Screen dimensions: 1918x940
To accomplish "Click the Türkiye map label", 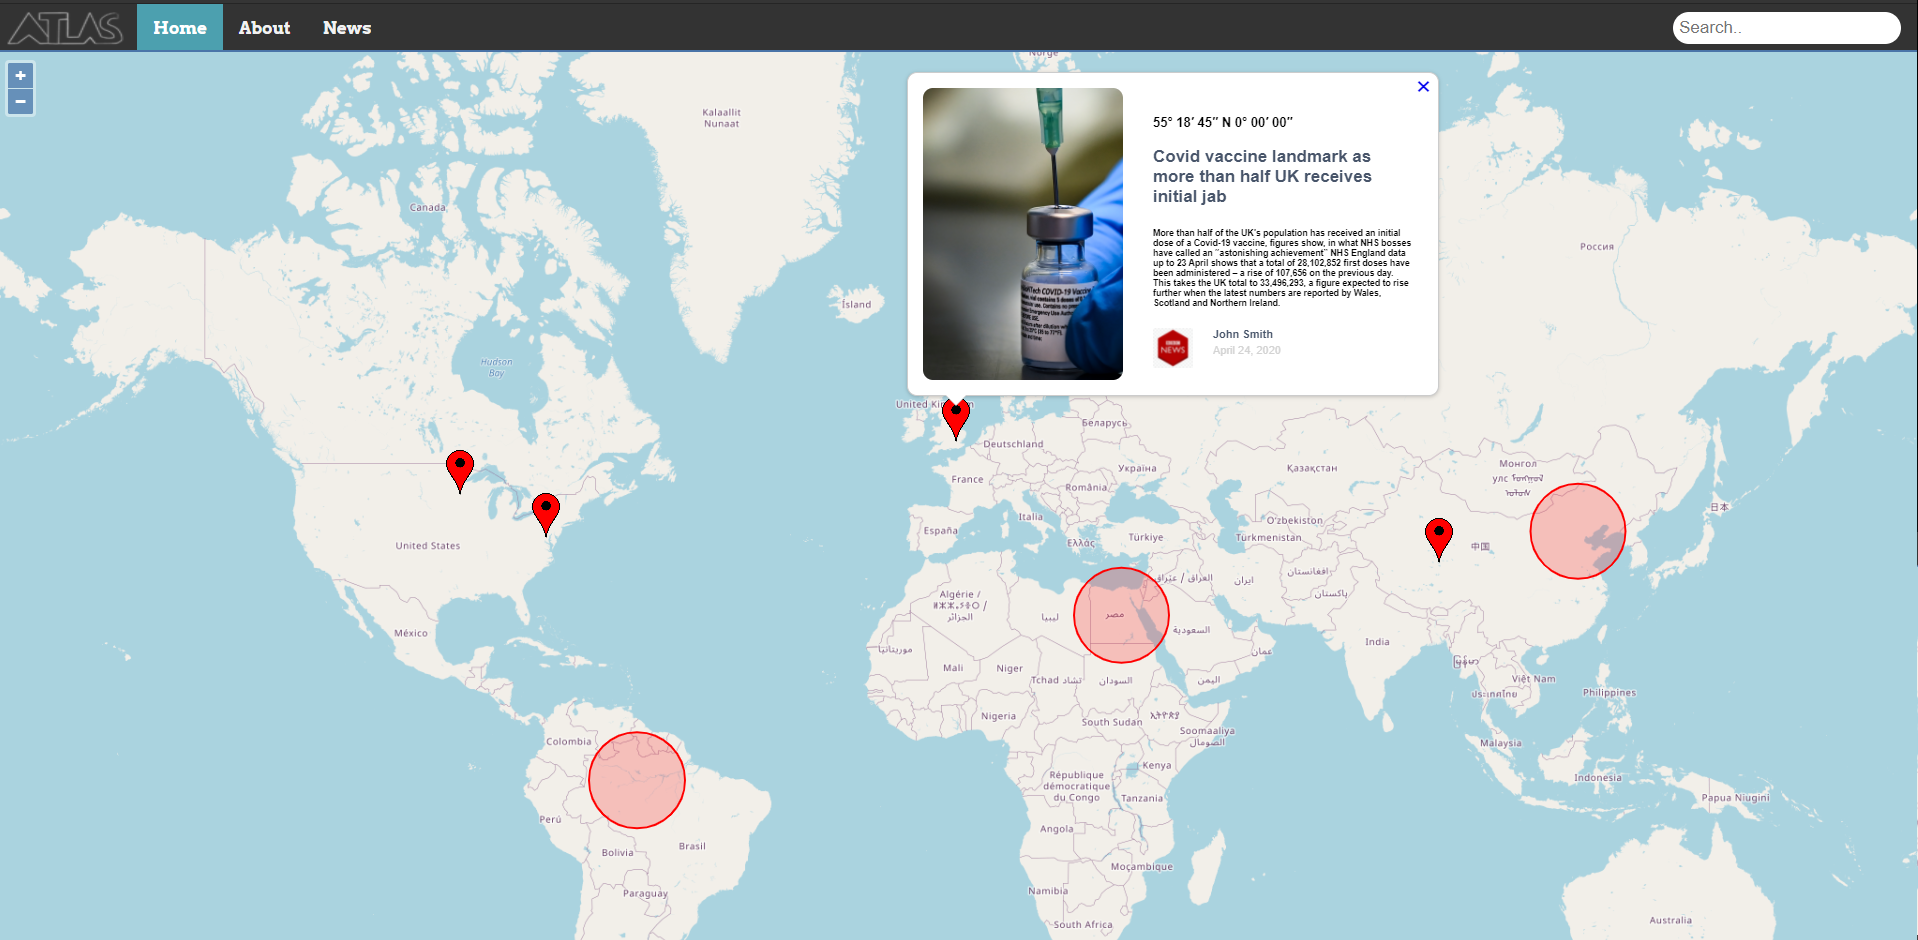I will point(1146,537).
